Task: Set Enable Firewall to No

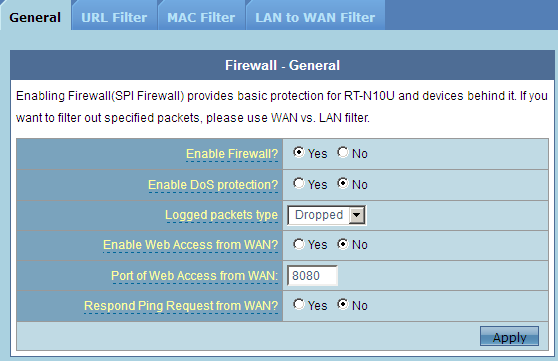Action: coord(343,152)
